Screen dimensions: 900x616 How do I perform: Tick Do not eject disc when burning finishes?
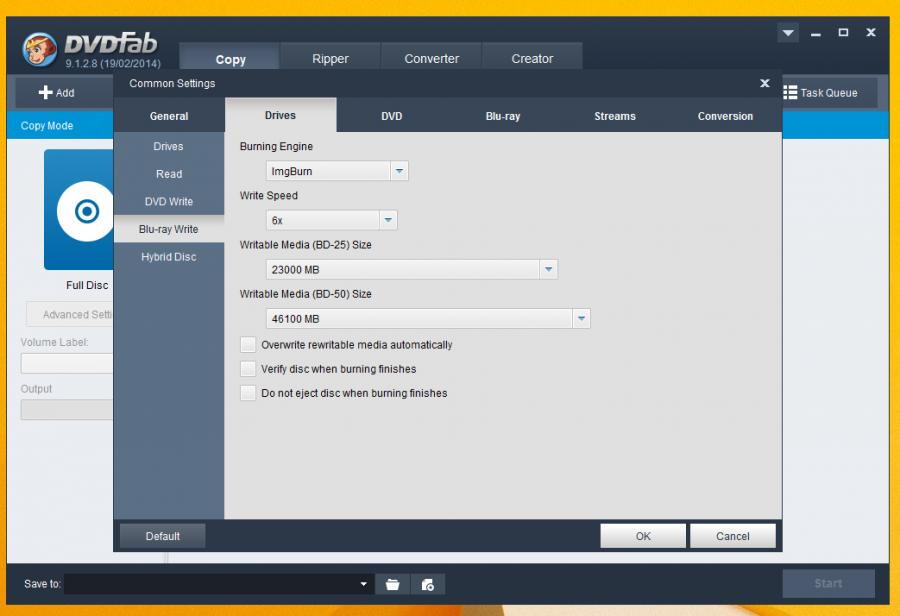(x=248, y=393)
